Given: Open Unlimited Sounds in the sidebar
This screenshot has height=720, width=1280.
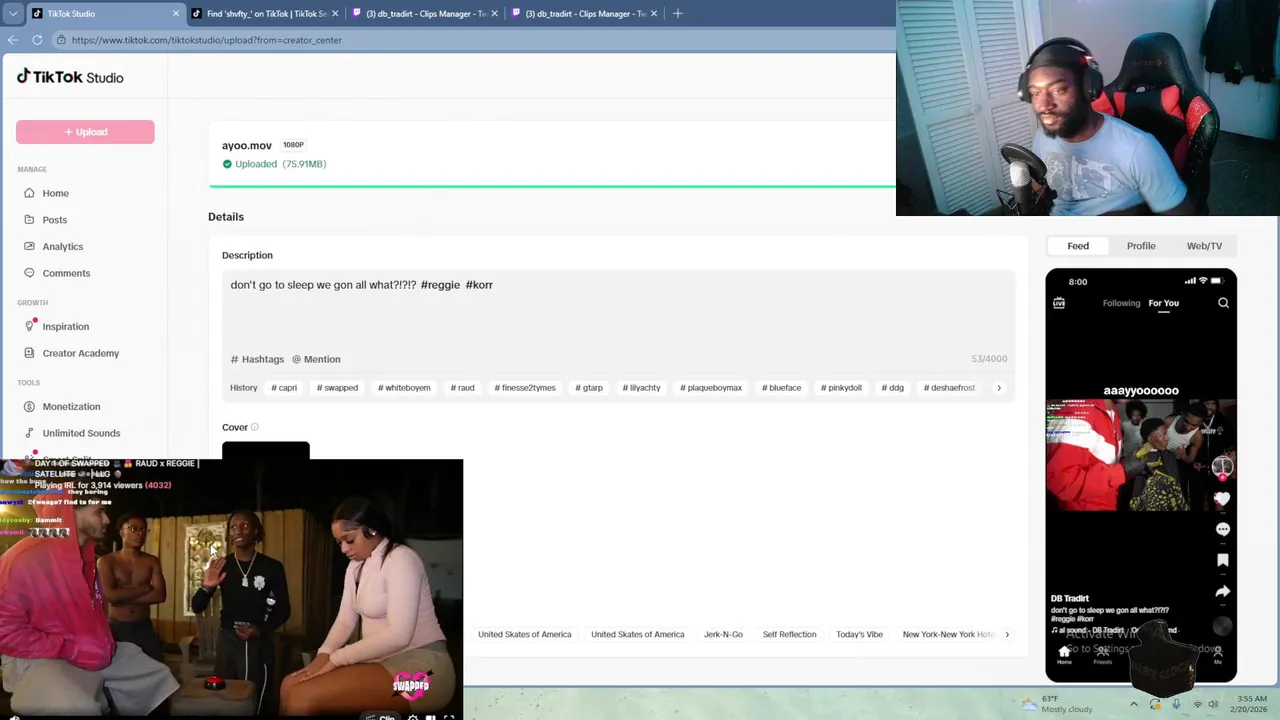Looking at the screenshot, I should [x=81, y=433].
